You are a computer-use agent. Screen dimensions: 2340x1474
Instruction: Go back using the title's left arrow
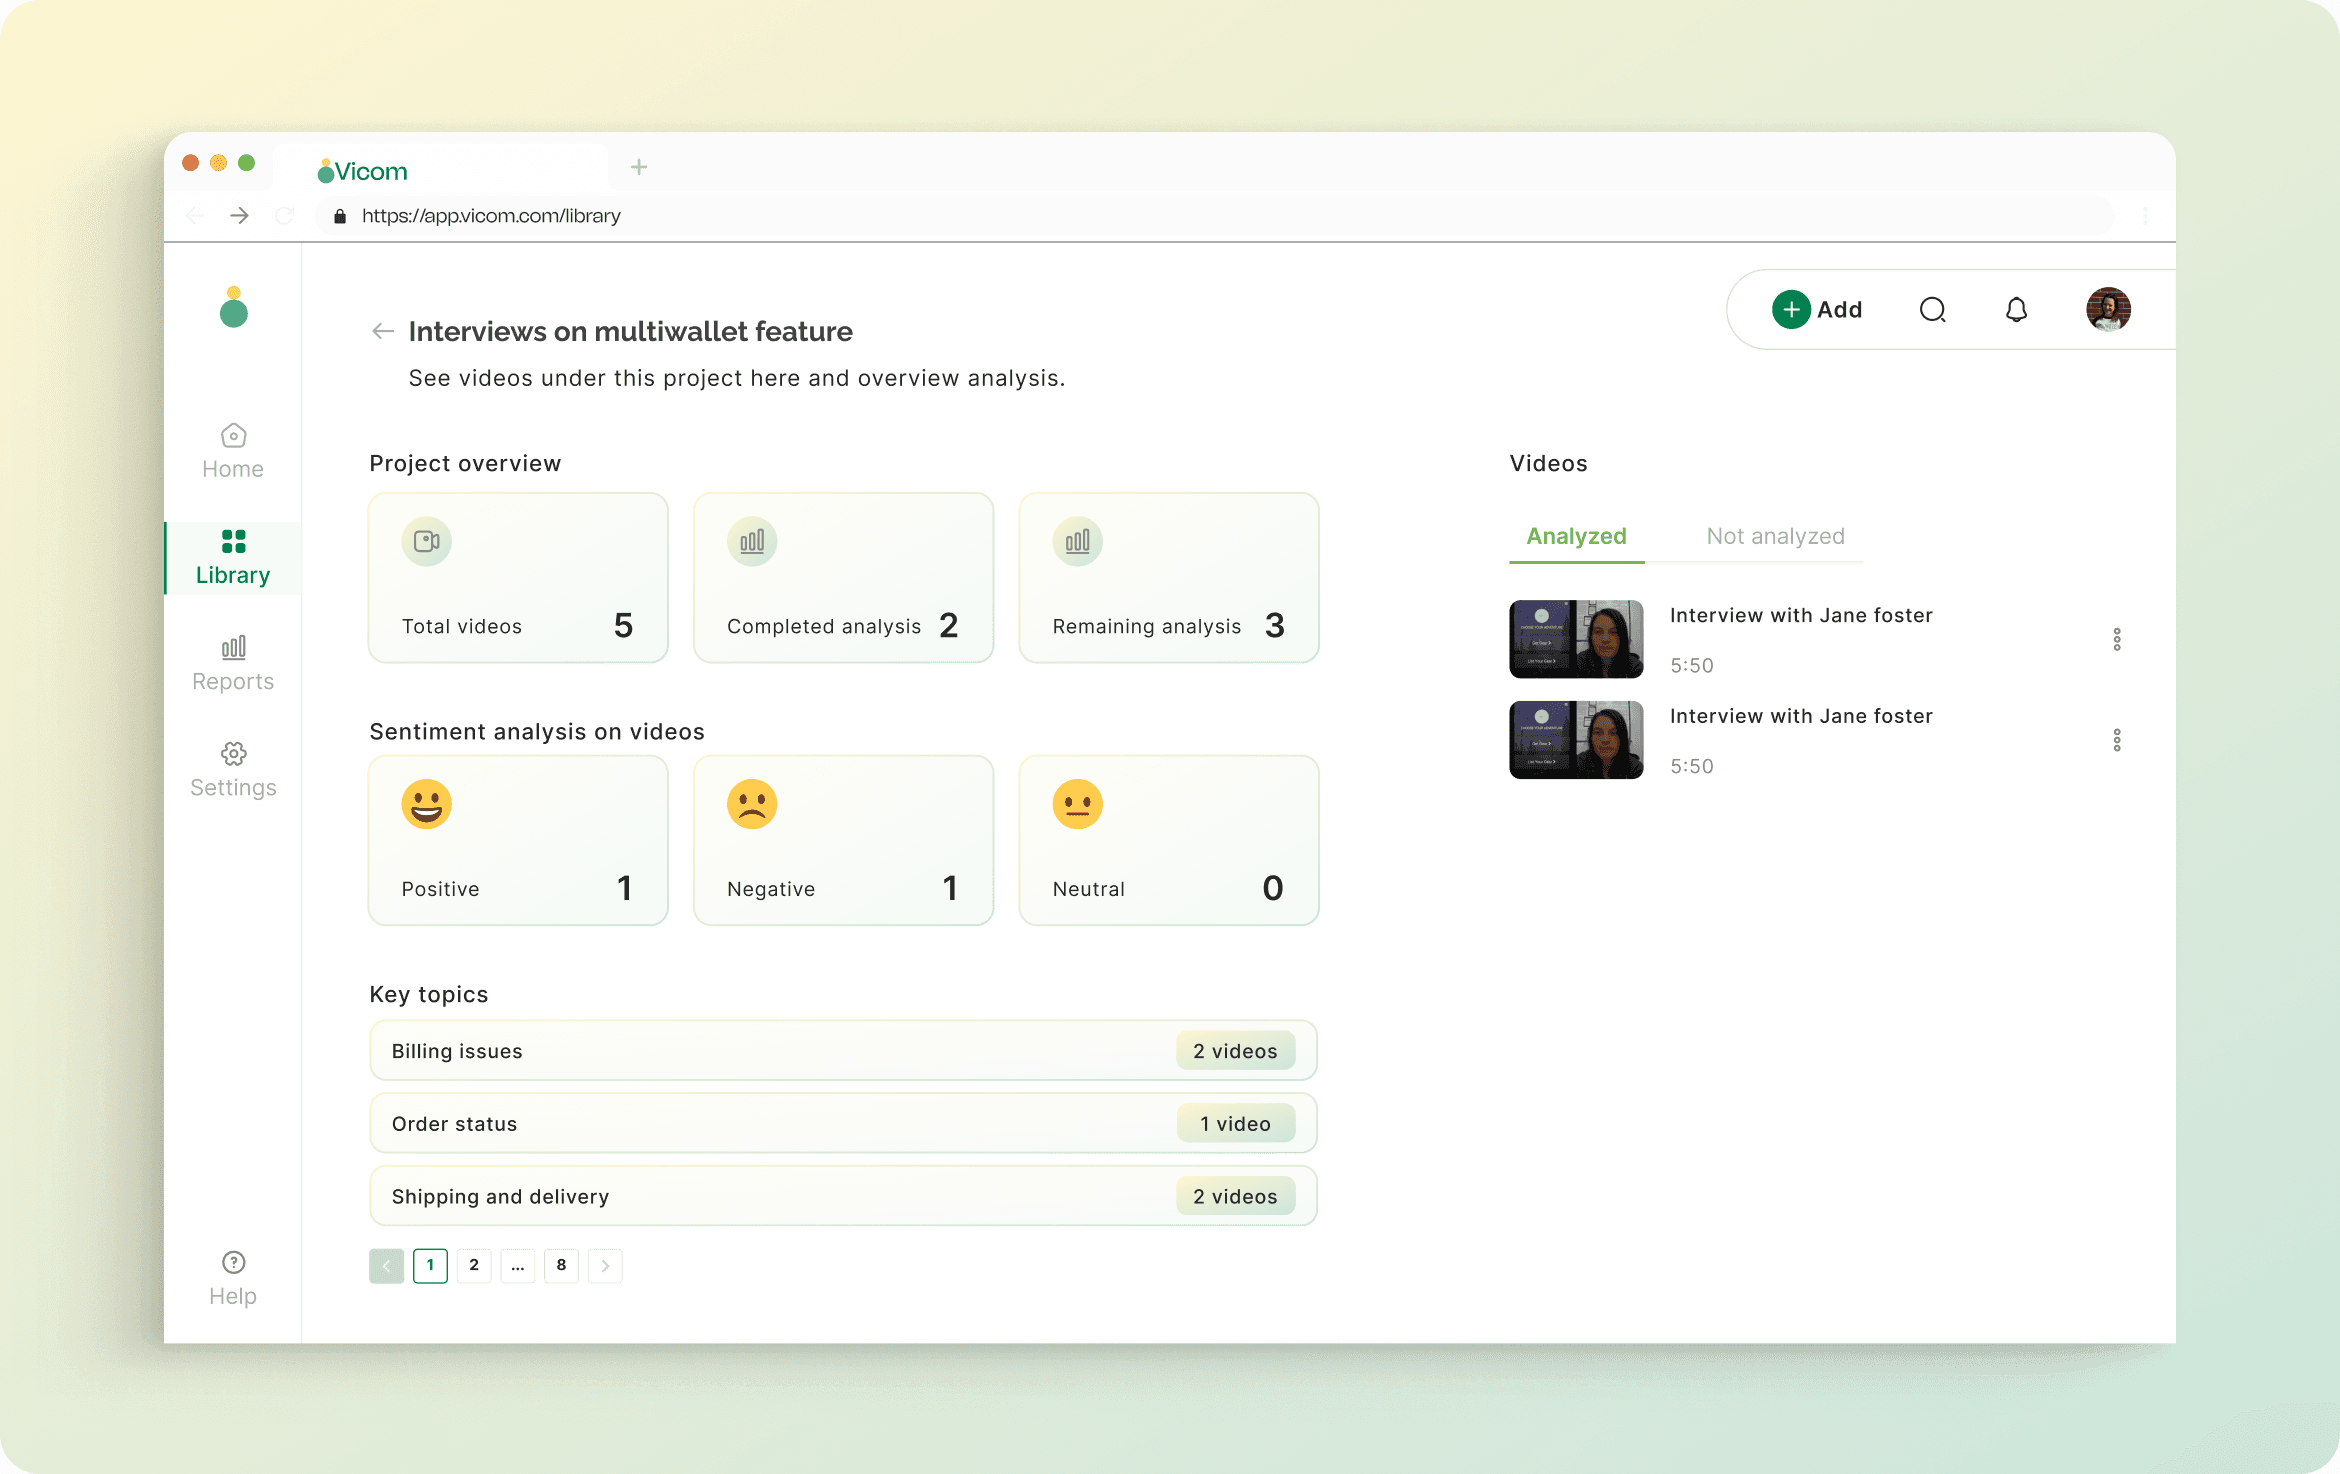382,331
